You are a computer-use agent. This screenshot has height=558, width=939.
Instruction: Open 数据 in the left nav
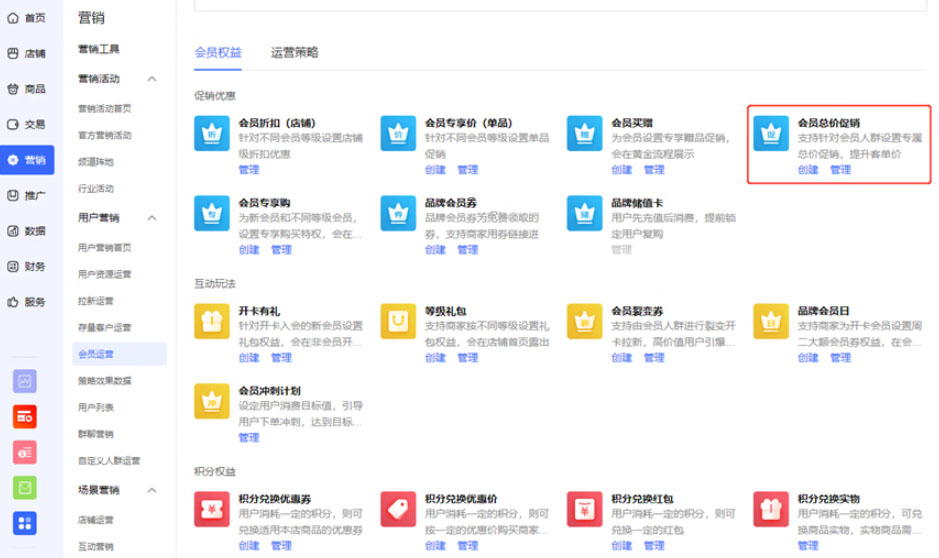27,231
